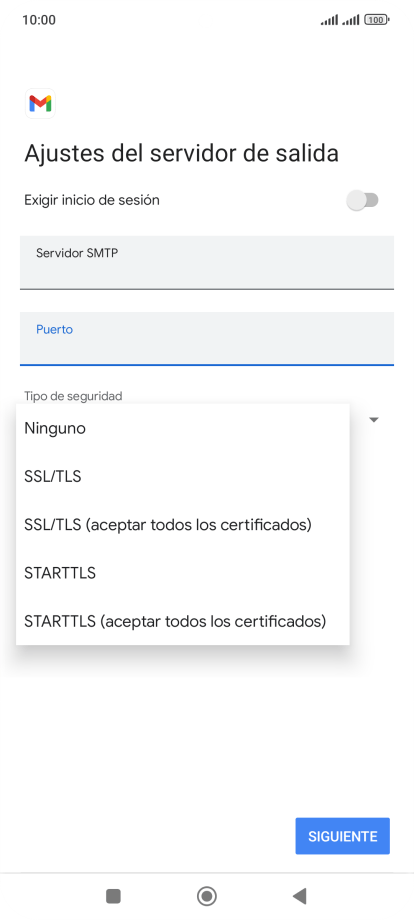Tap the Ajustes del servidor de salida heading
414x920 pixels.
181,154
